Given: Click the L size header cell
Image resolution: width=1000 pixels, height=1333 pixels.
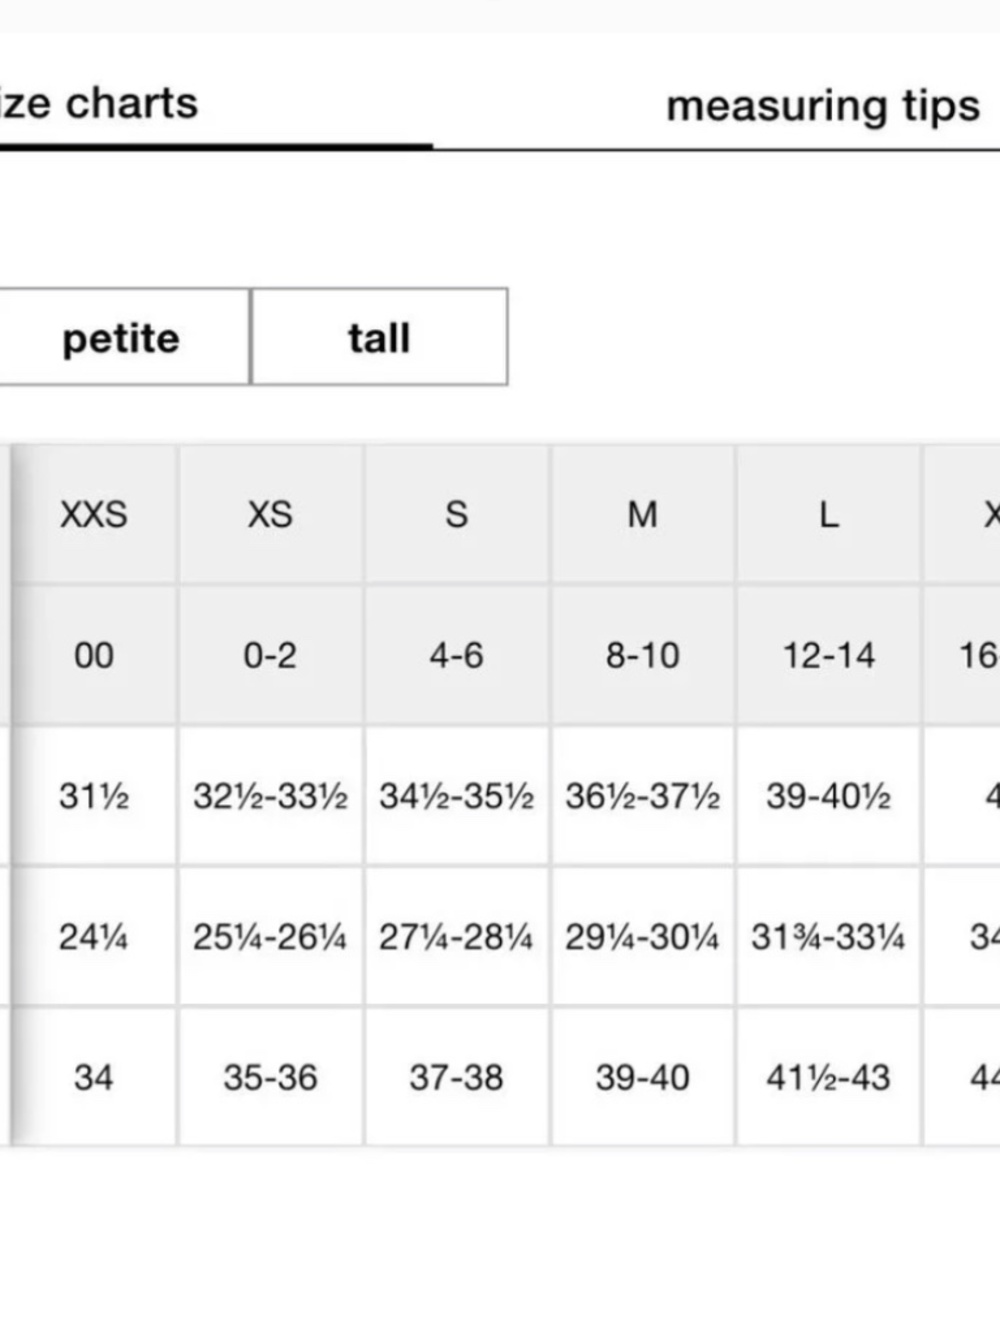Looking at the screenshot, I should [828, 514].
